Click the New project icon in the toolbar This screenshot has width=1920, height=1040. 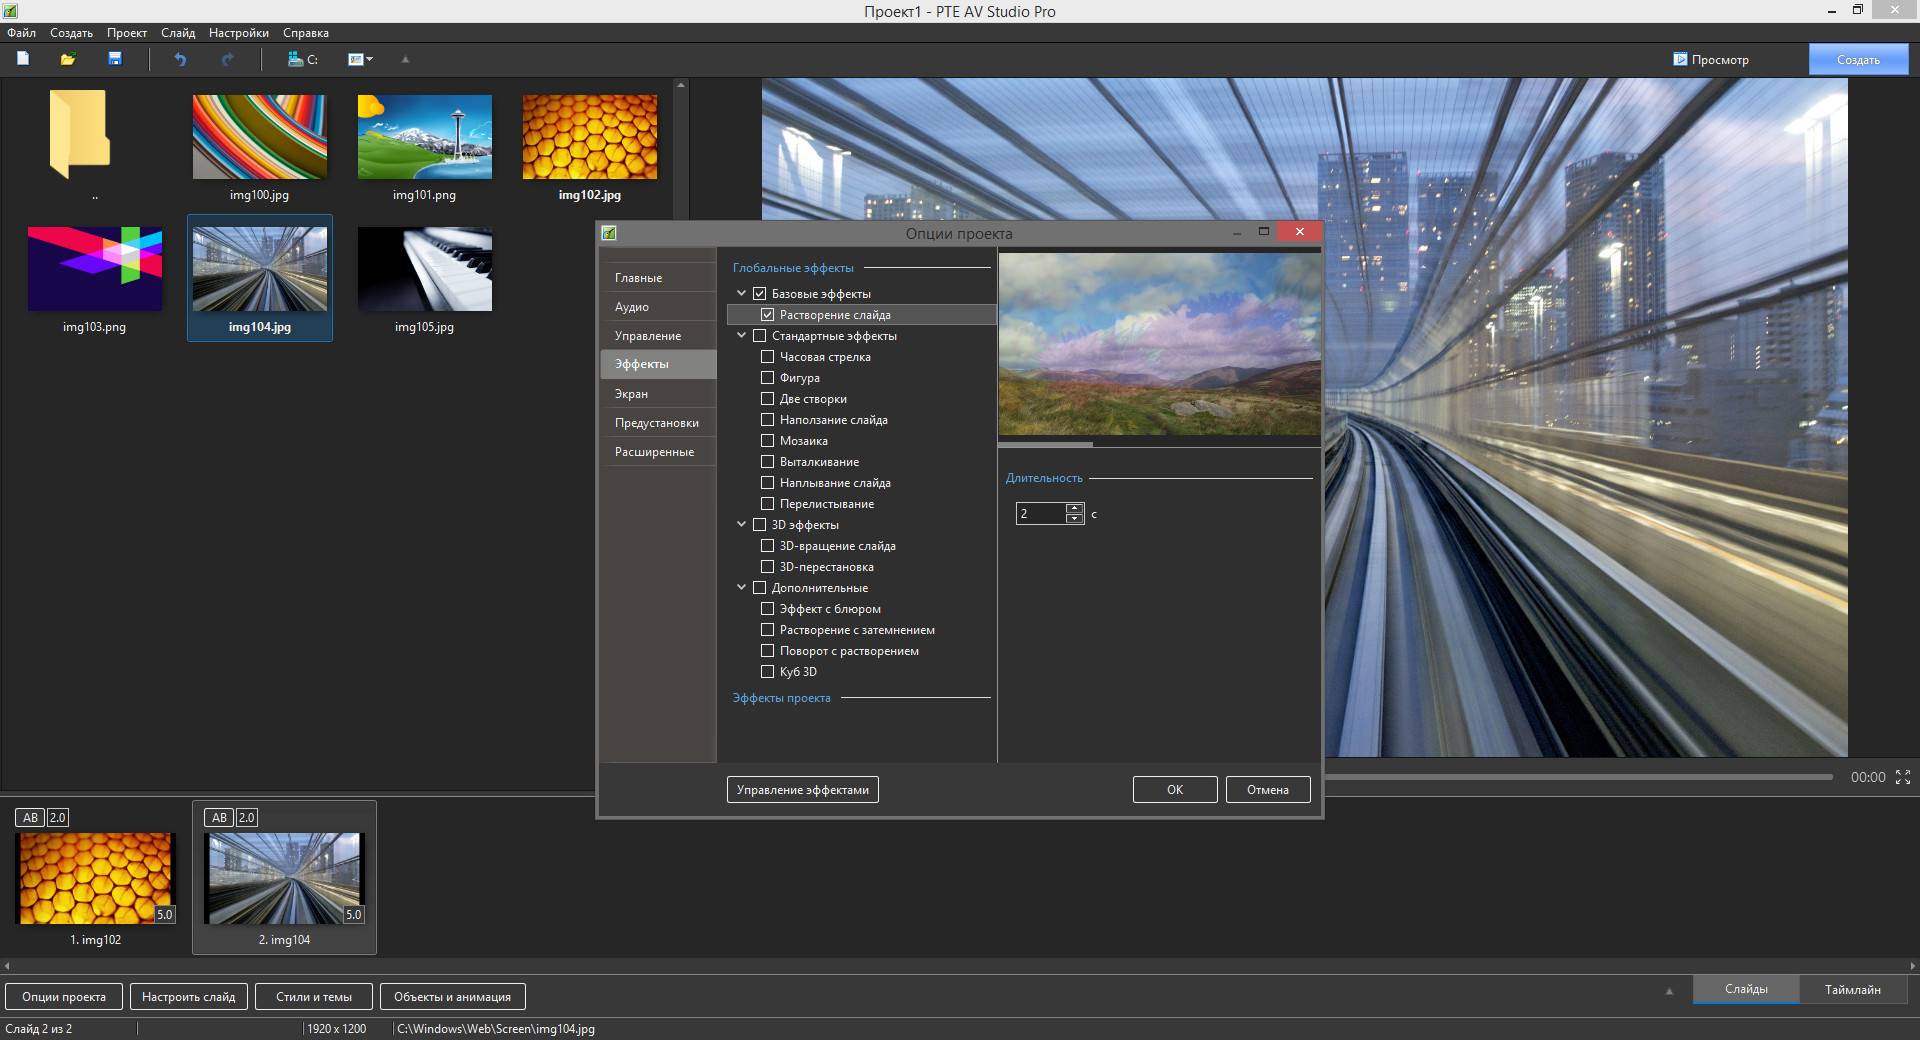point(23,59)
